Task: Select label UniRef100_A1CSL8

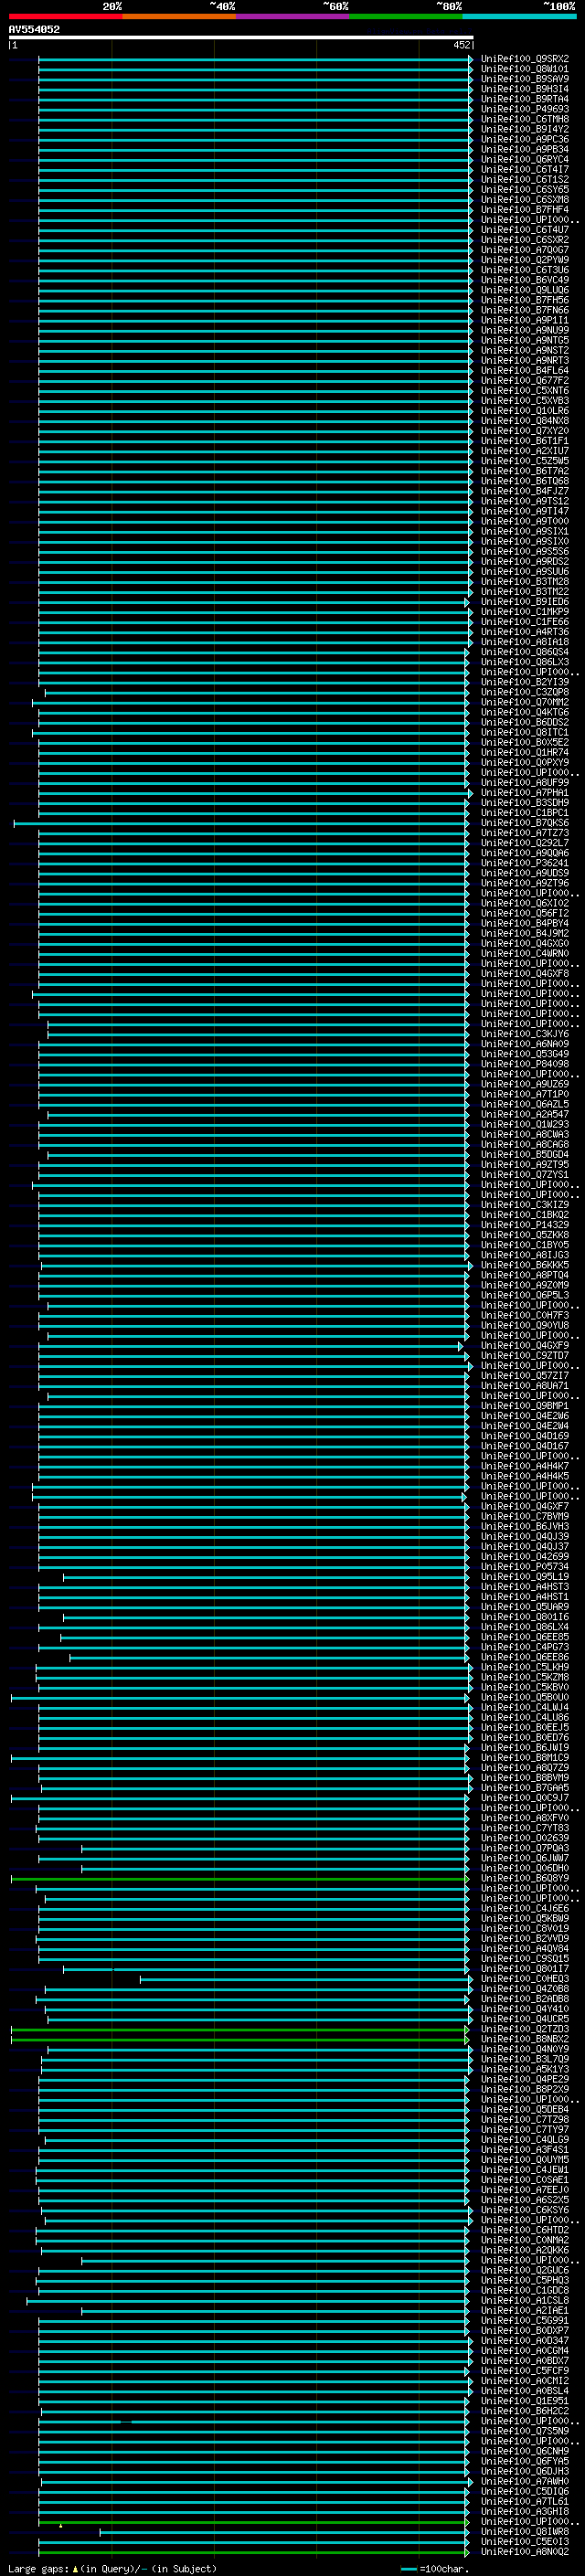Action: click(x=525, y=2300)
